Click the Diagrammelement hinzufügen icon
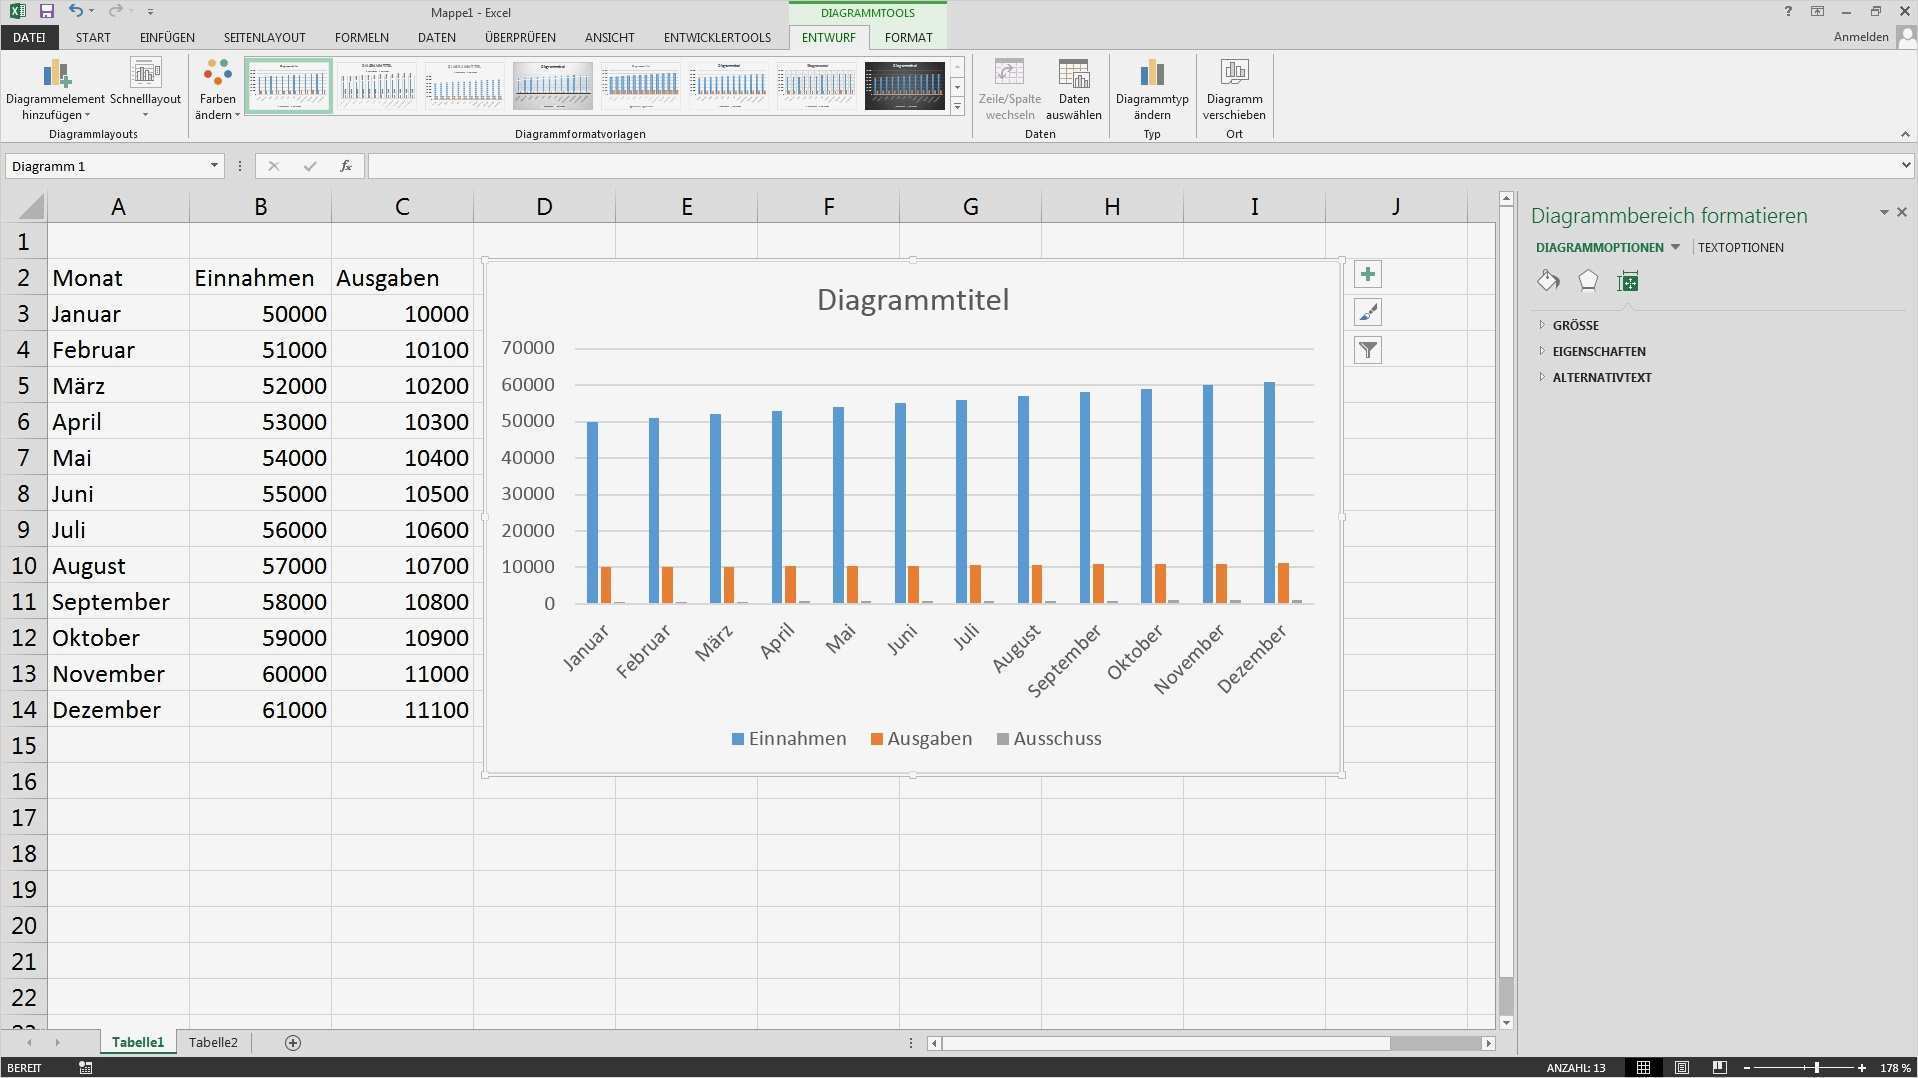This screenshot has height=1078, width=1918. [55, 75]
